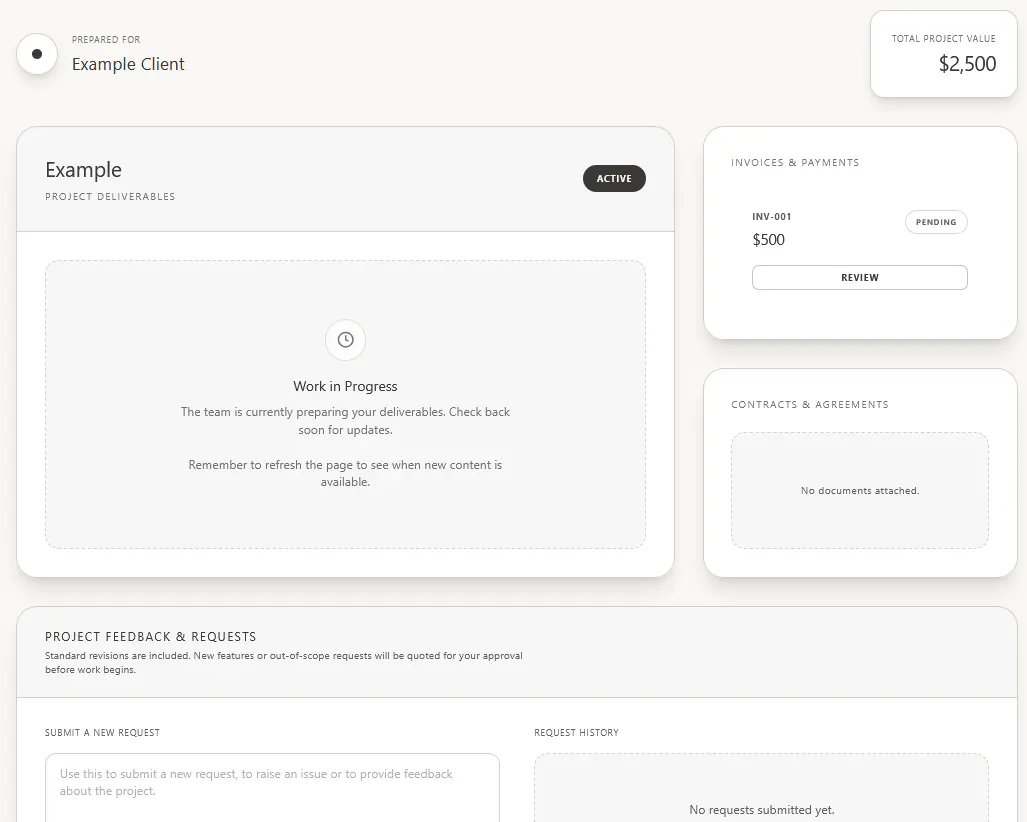Click the Example Client name
Viewport: 1027px width, 822px height.
128,64
